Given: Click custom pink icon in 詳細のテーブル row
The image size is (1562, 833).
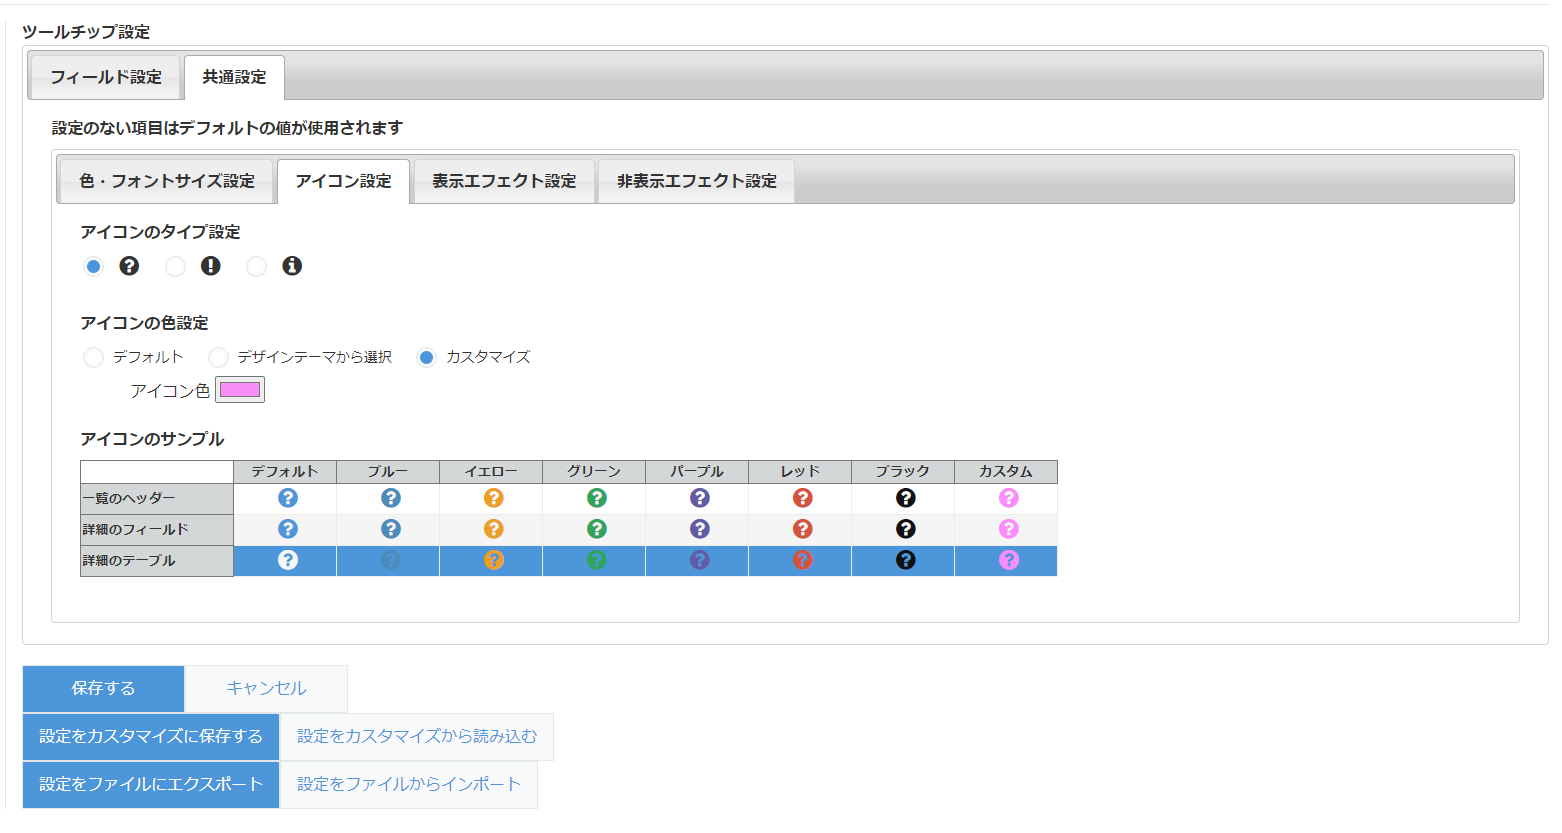Looking at the screenshot, I should click(x=1009, y=560).
